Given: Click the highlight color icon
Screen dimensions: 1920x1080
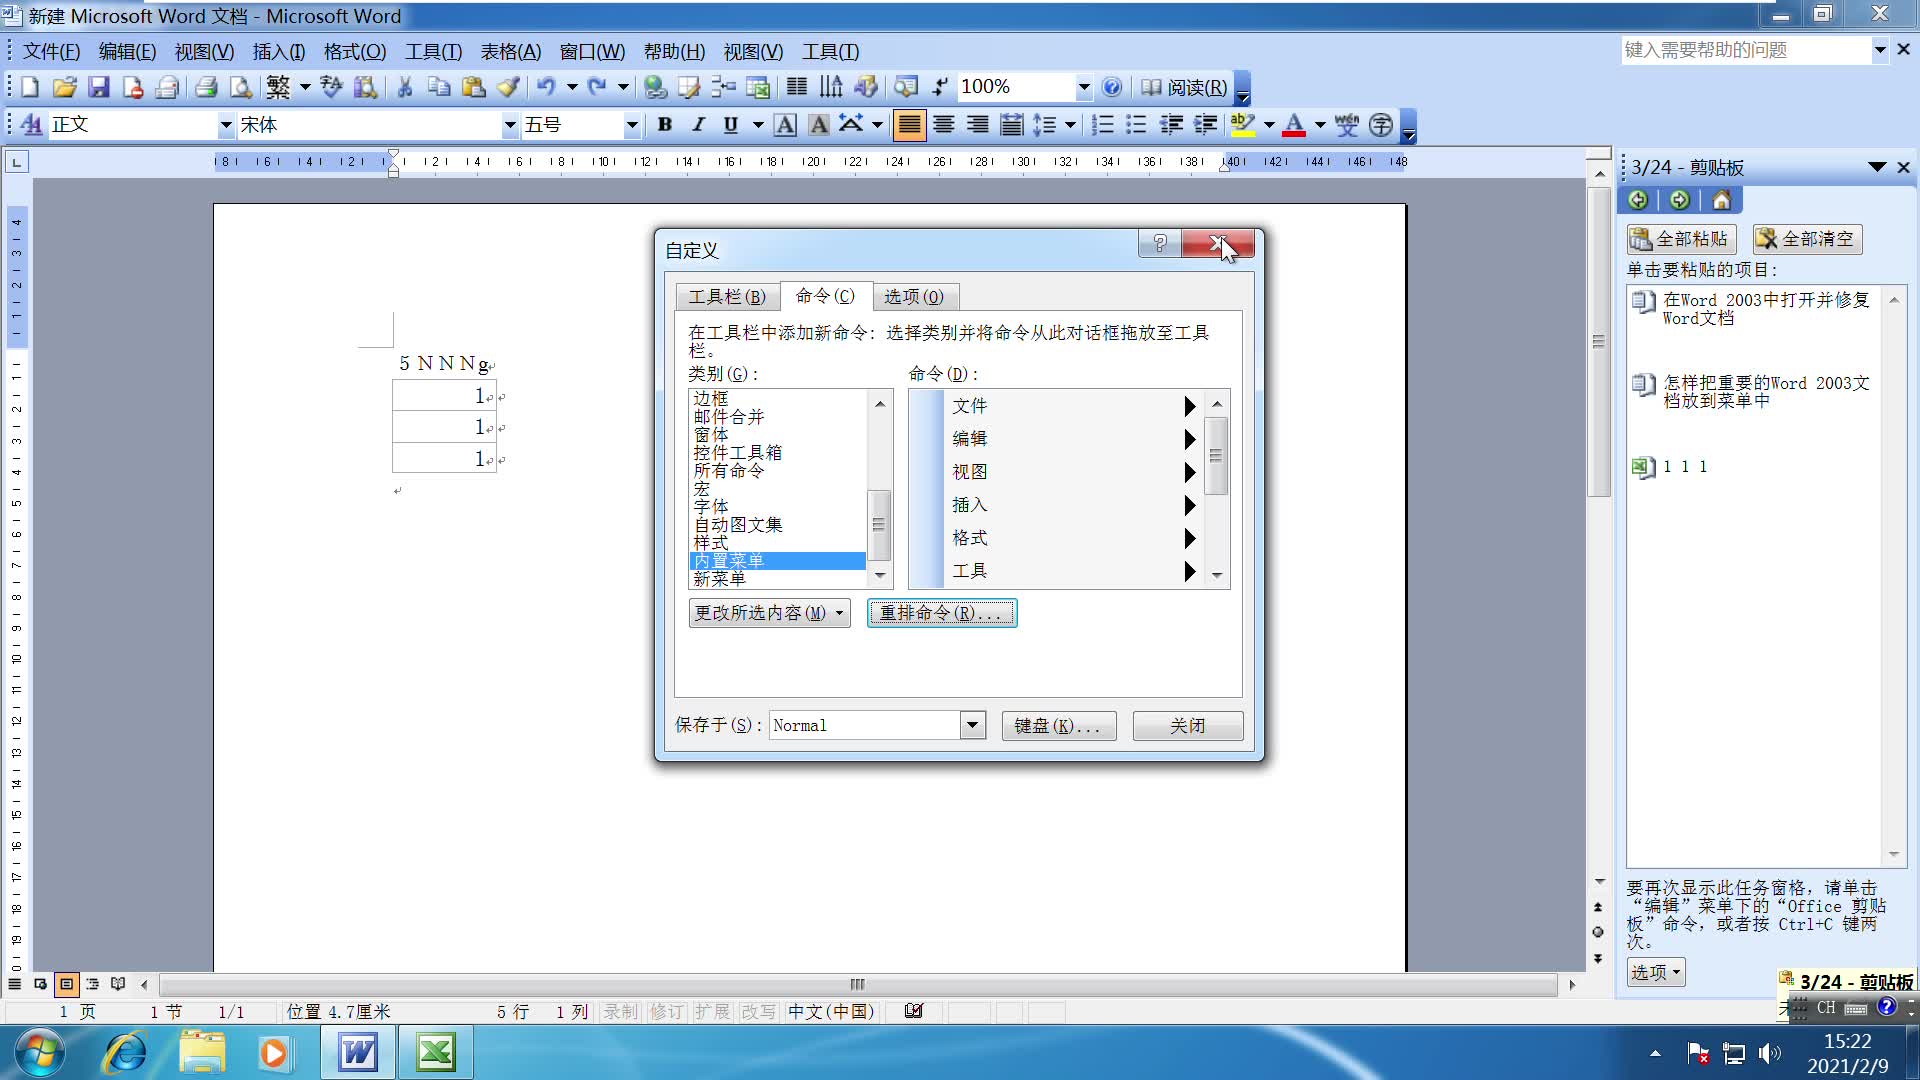Looking at the screenshot, I should pyautogui.click(x=1241, y=124).
